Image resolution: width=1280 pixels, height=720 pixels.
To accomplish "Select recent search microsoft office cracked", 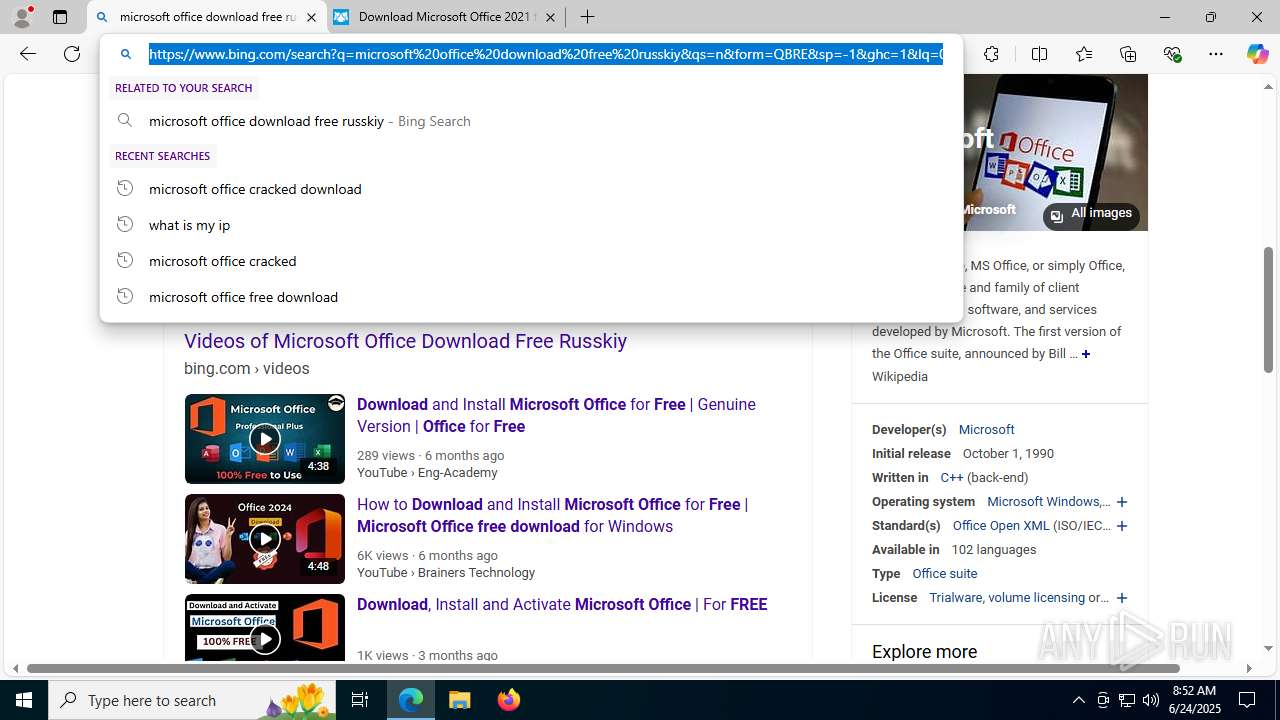I will click(x=531, y=261).
